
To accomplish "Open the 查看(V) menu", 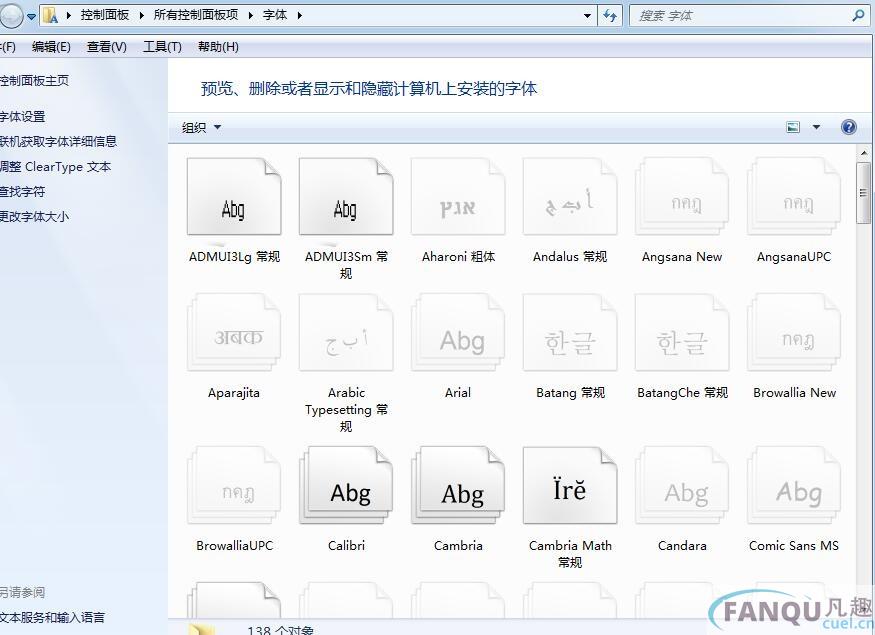I will (107, 47).
